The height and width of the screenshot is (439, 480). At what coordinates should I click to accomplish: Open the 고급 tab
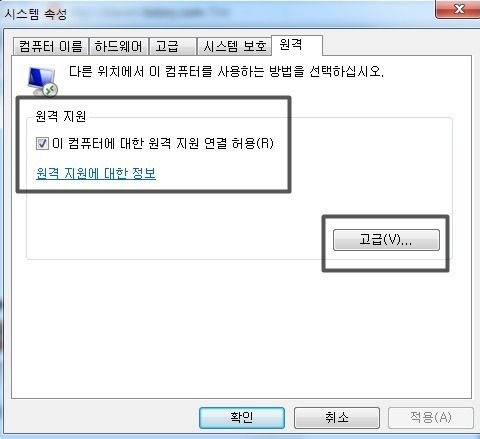point(172,46)
